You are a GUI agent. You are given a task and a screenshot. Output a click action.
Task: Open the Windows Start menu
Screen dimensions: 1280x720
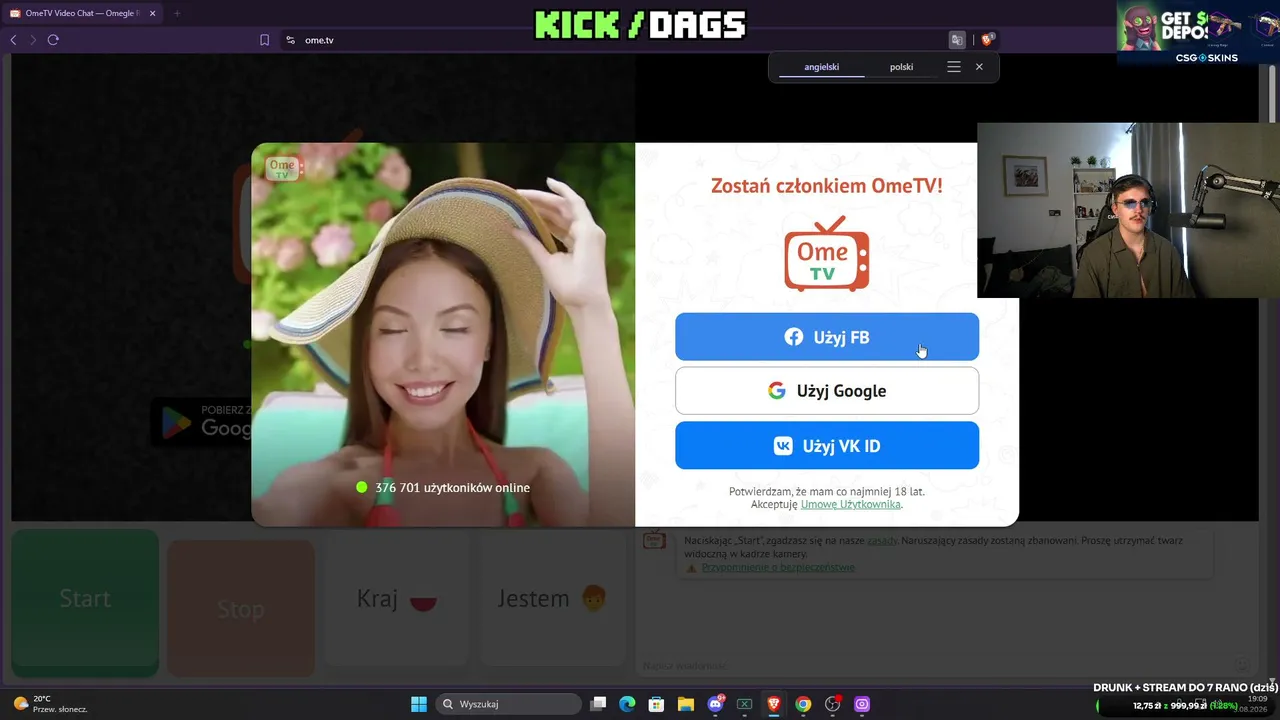419,704
